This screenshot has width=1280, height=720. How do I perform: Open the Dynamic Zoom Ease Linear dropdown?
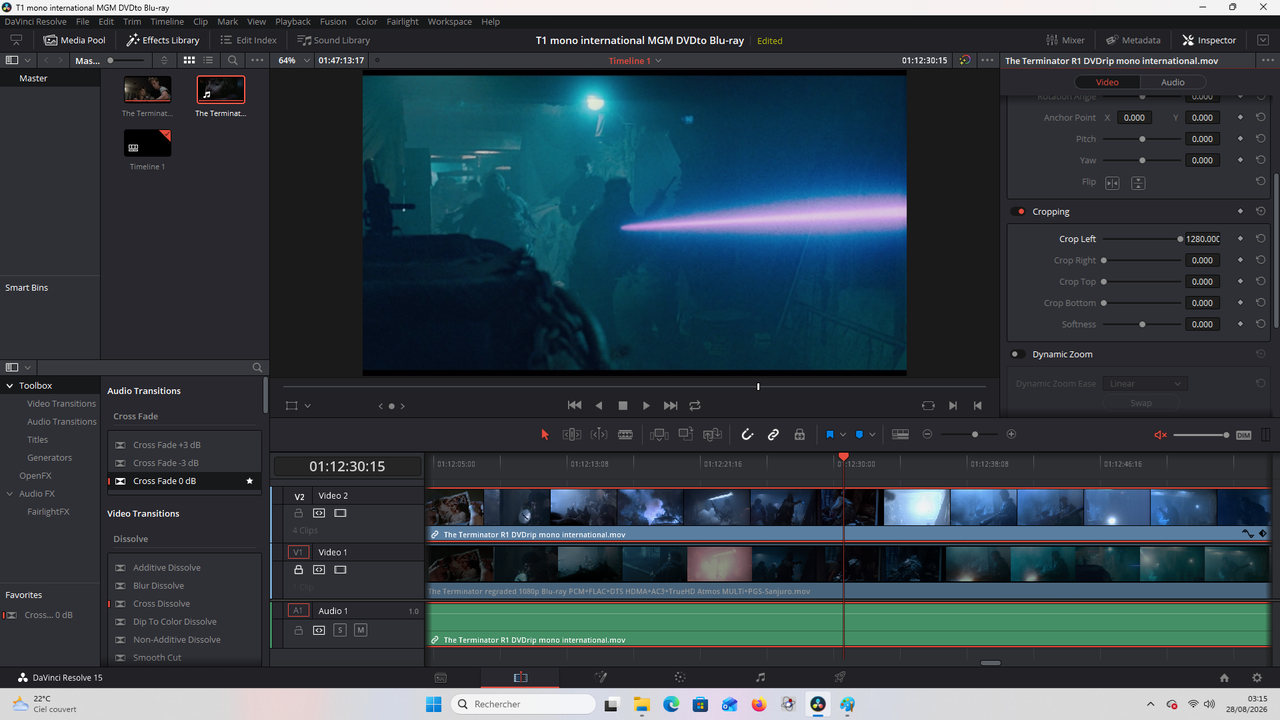pos(1144,384)
